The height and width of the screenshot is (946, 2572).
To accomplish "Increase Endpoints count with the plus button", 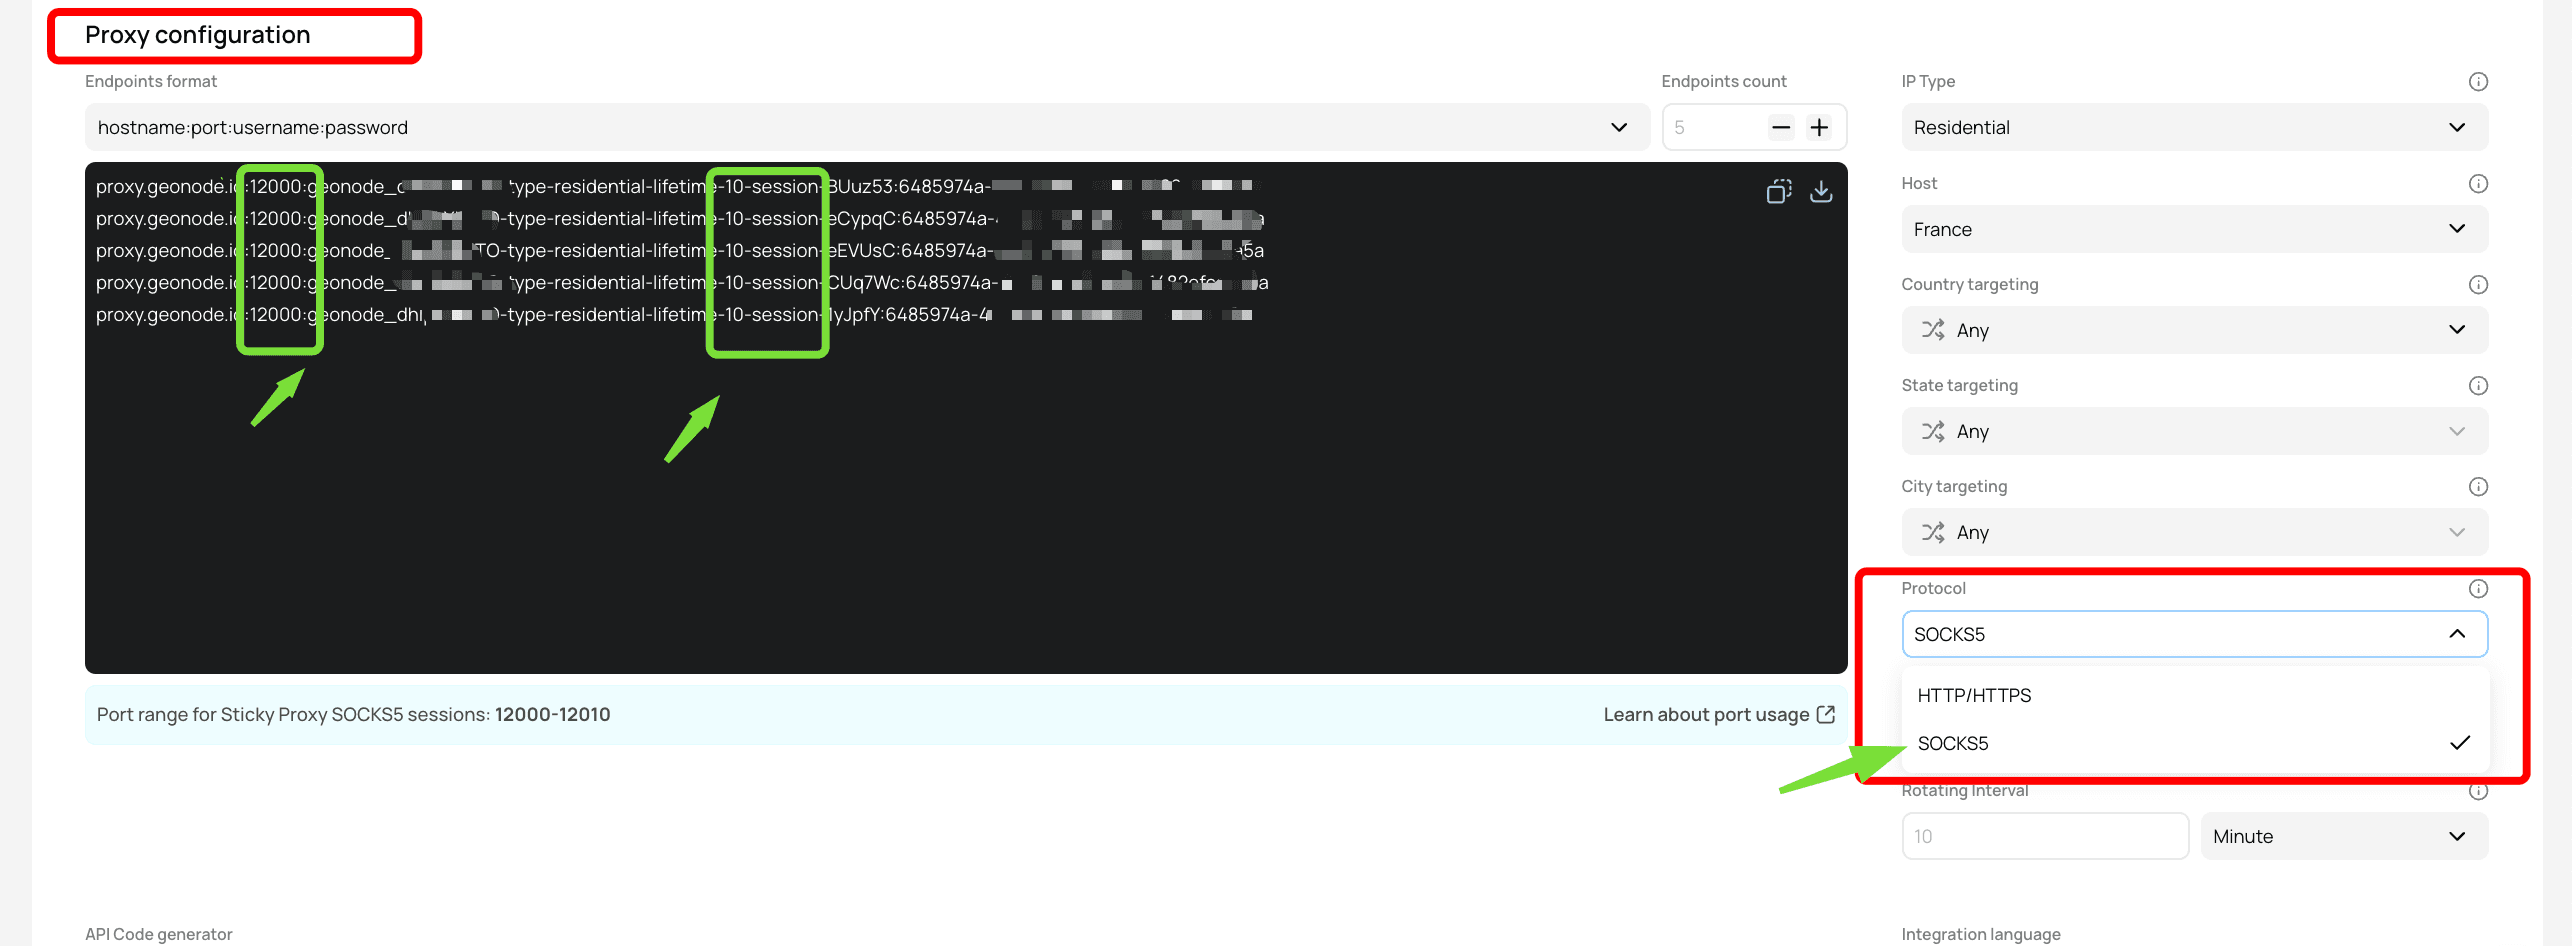I will pyautogui.click(x=1820, y=127).
